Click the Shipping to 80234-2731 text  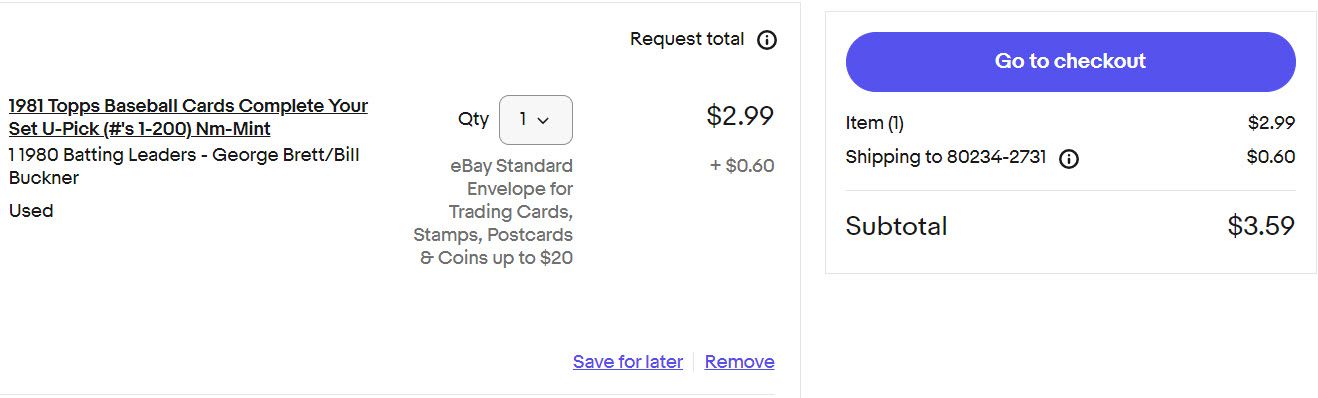(x=946, y=157)
